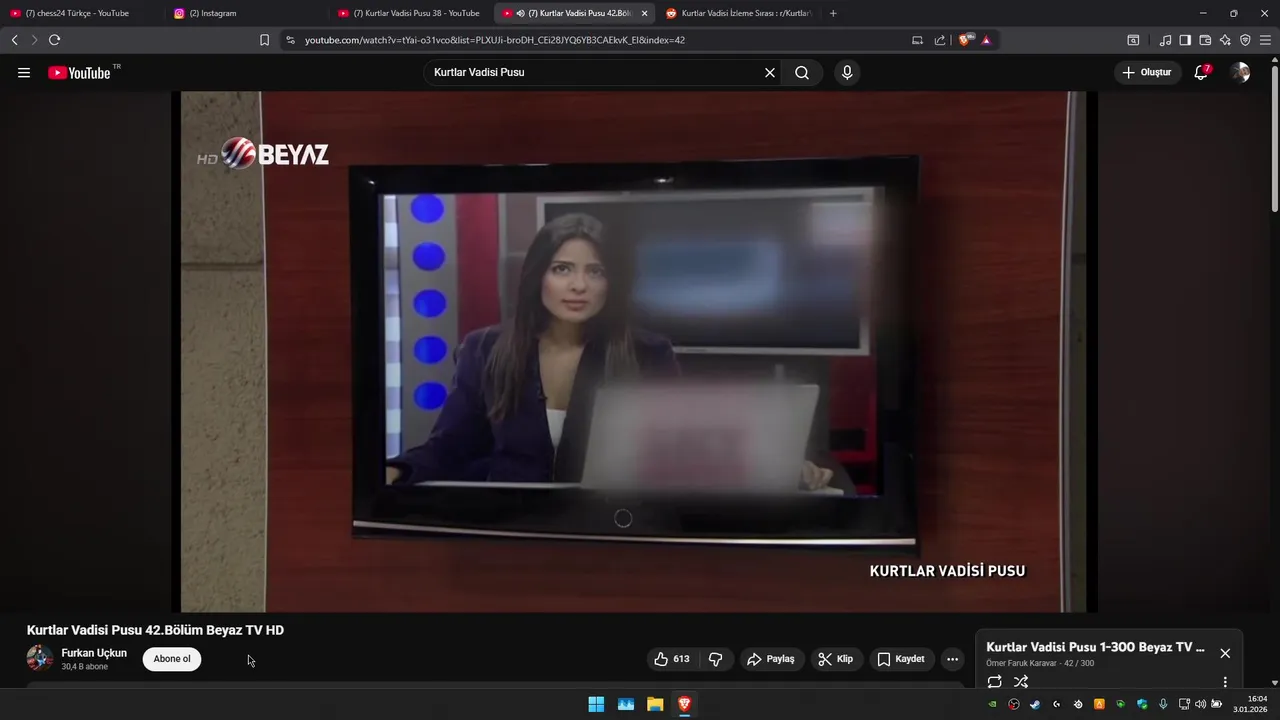Open the Windows Start menu
Viewport: 1280px width, 720px height.
pyautogui.click(x=596, y=704)
